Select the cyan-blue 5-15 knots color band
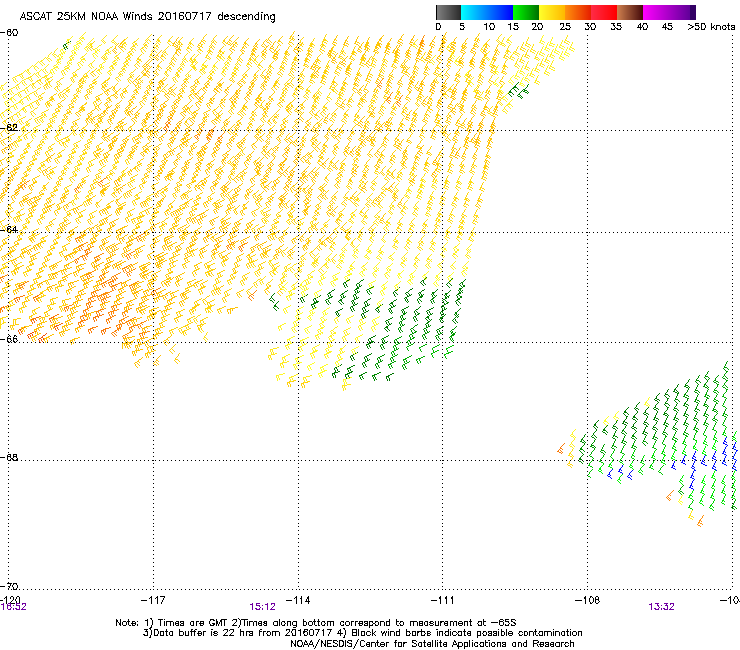 tap(487, 12)
